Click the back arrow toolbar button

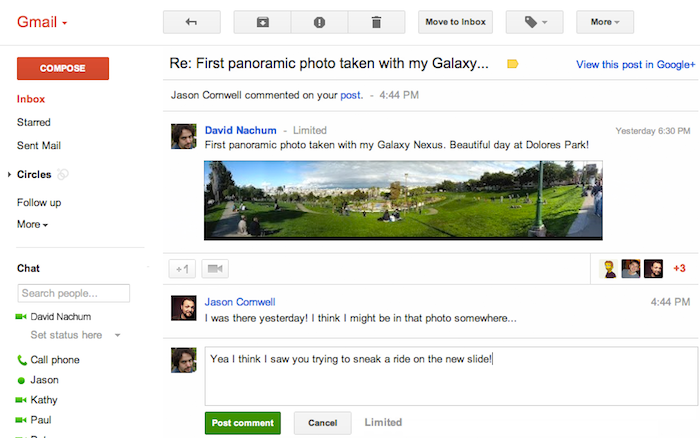point(191,21)
